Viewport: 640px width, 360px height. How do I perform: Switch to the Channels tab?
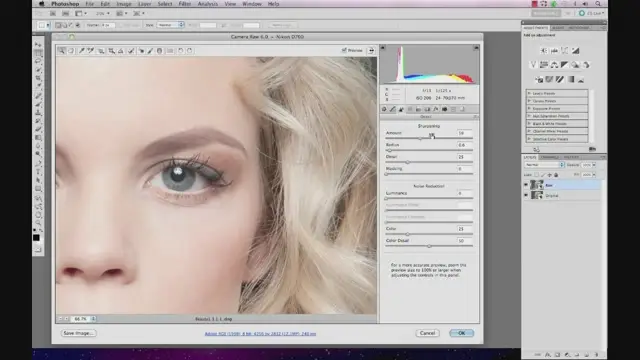coord(549,157)
